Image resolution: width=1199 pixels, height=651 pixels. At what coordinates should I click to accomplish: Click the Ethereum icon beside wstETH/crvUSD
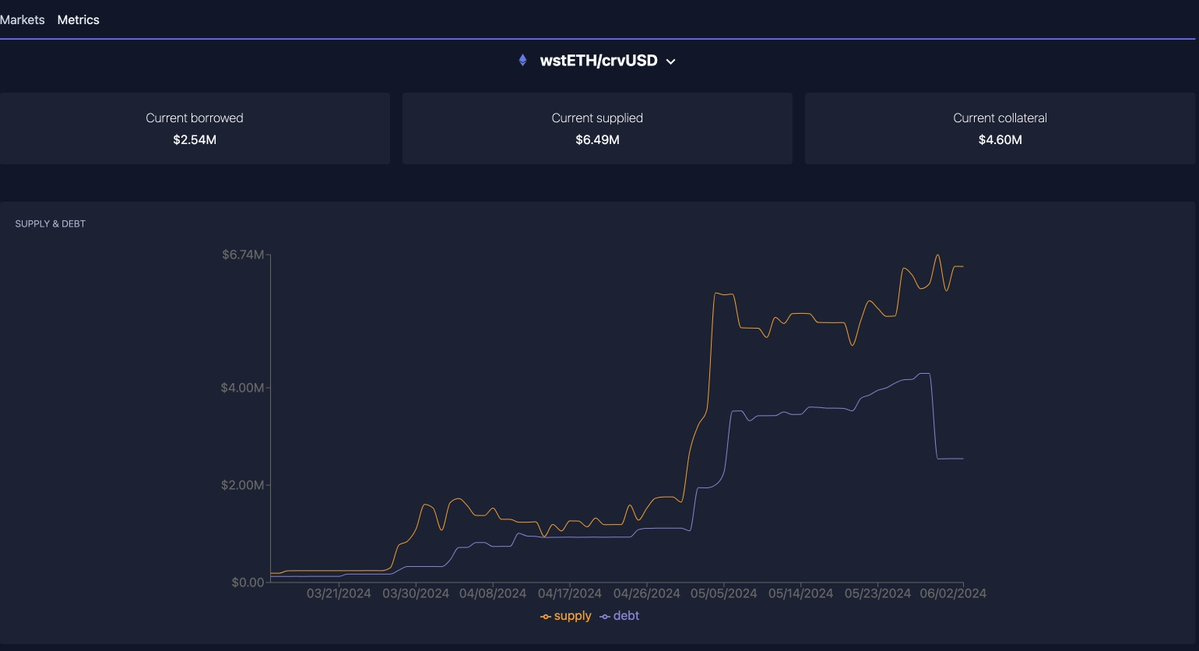point(523,60)
